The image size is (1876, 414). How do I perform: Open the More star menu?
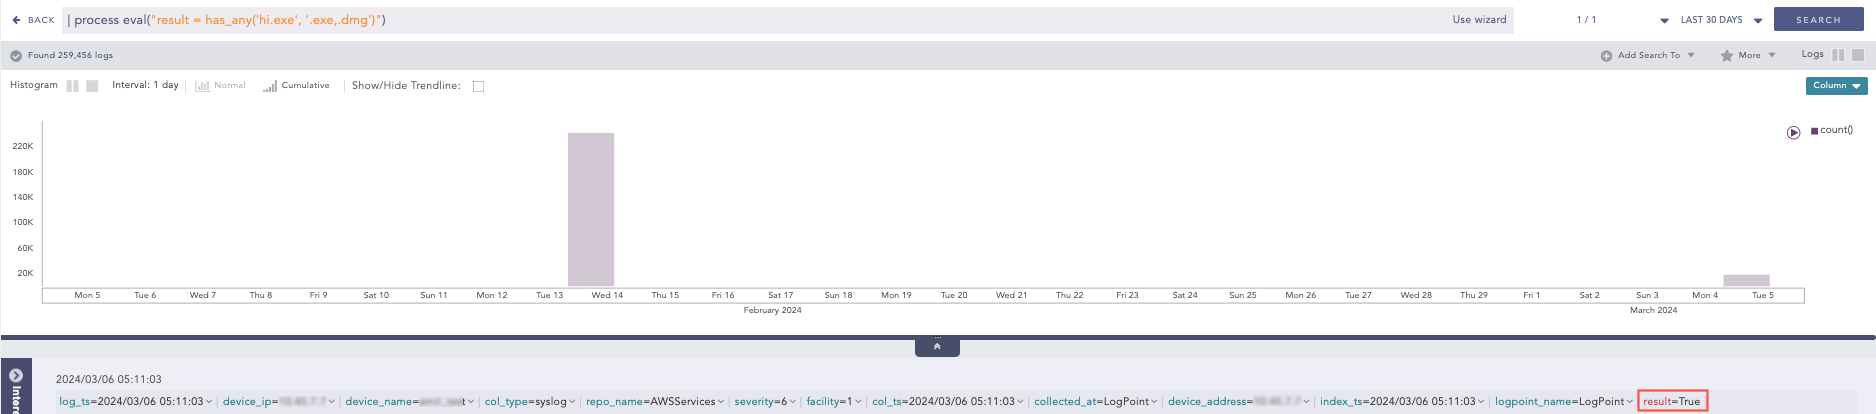[x=1747, y=56]
